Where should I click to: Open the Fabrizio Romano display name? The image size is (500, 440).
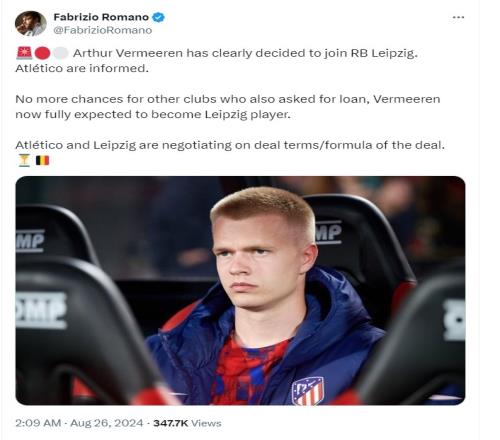[101, 17]
